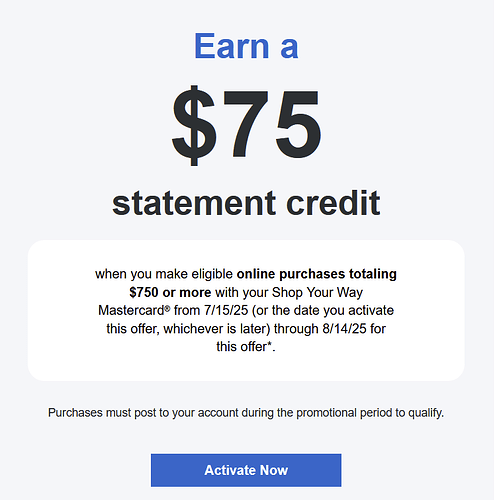Image resolution: width=494 pixels, height=500 pixels.
Task: Click the 8/14/25 end date
Action: [344, 329]
